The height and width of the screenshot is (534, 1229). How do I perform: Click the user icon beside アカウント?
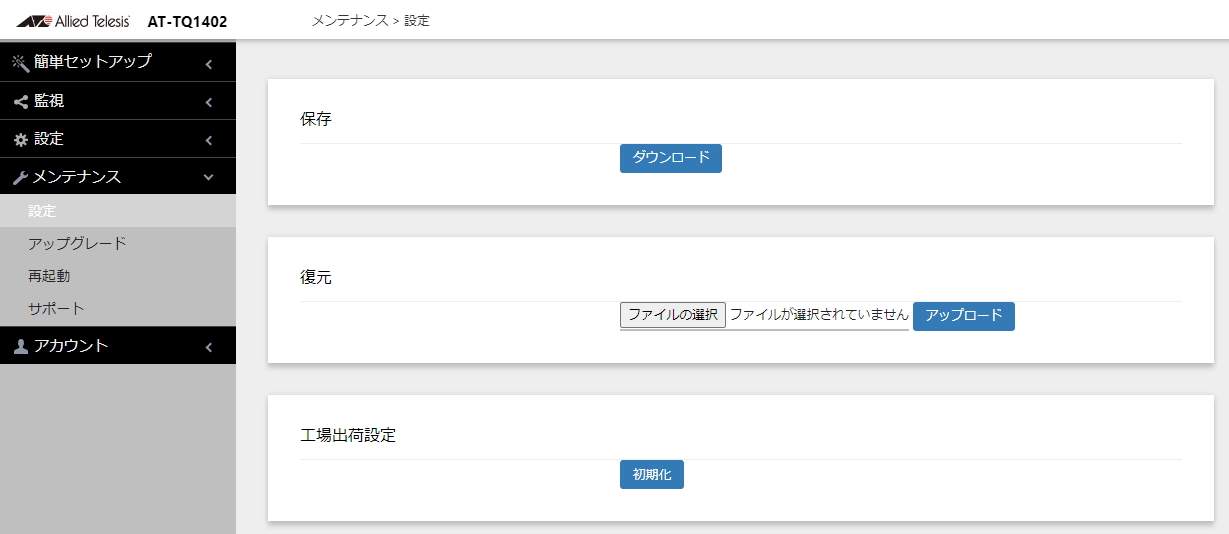point(20,347)
